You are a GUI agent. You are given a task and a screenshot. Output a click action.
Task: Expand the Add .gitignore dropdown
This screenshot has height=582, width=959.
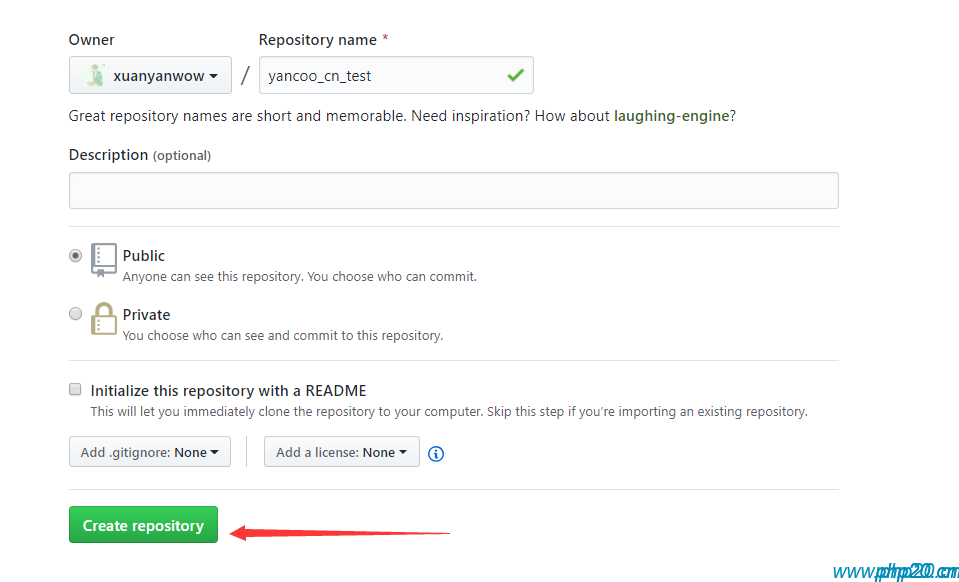tap(150, 452)
